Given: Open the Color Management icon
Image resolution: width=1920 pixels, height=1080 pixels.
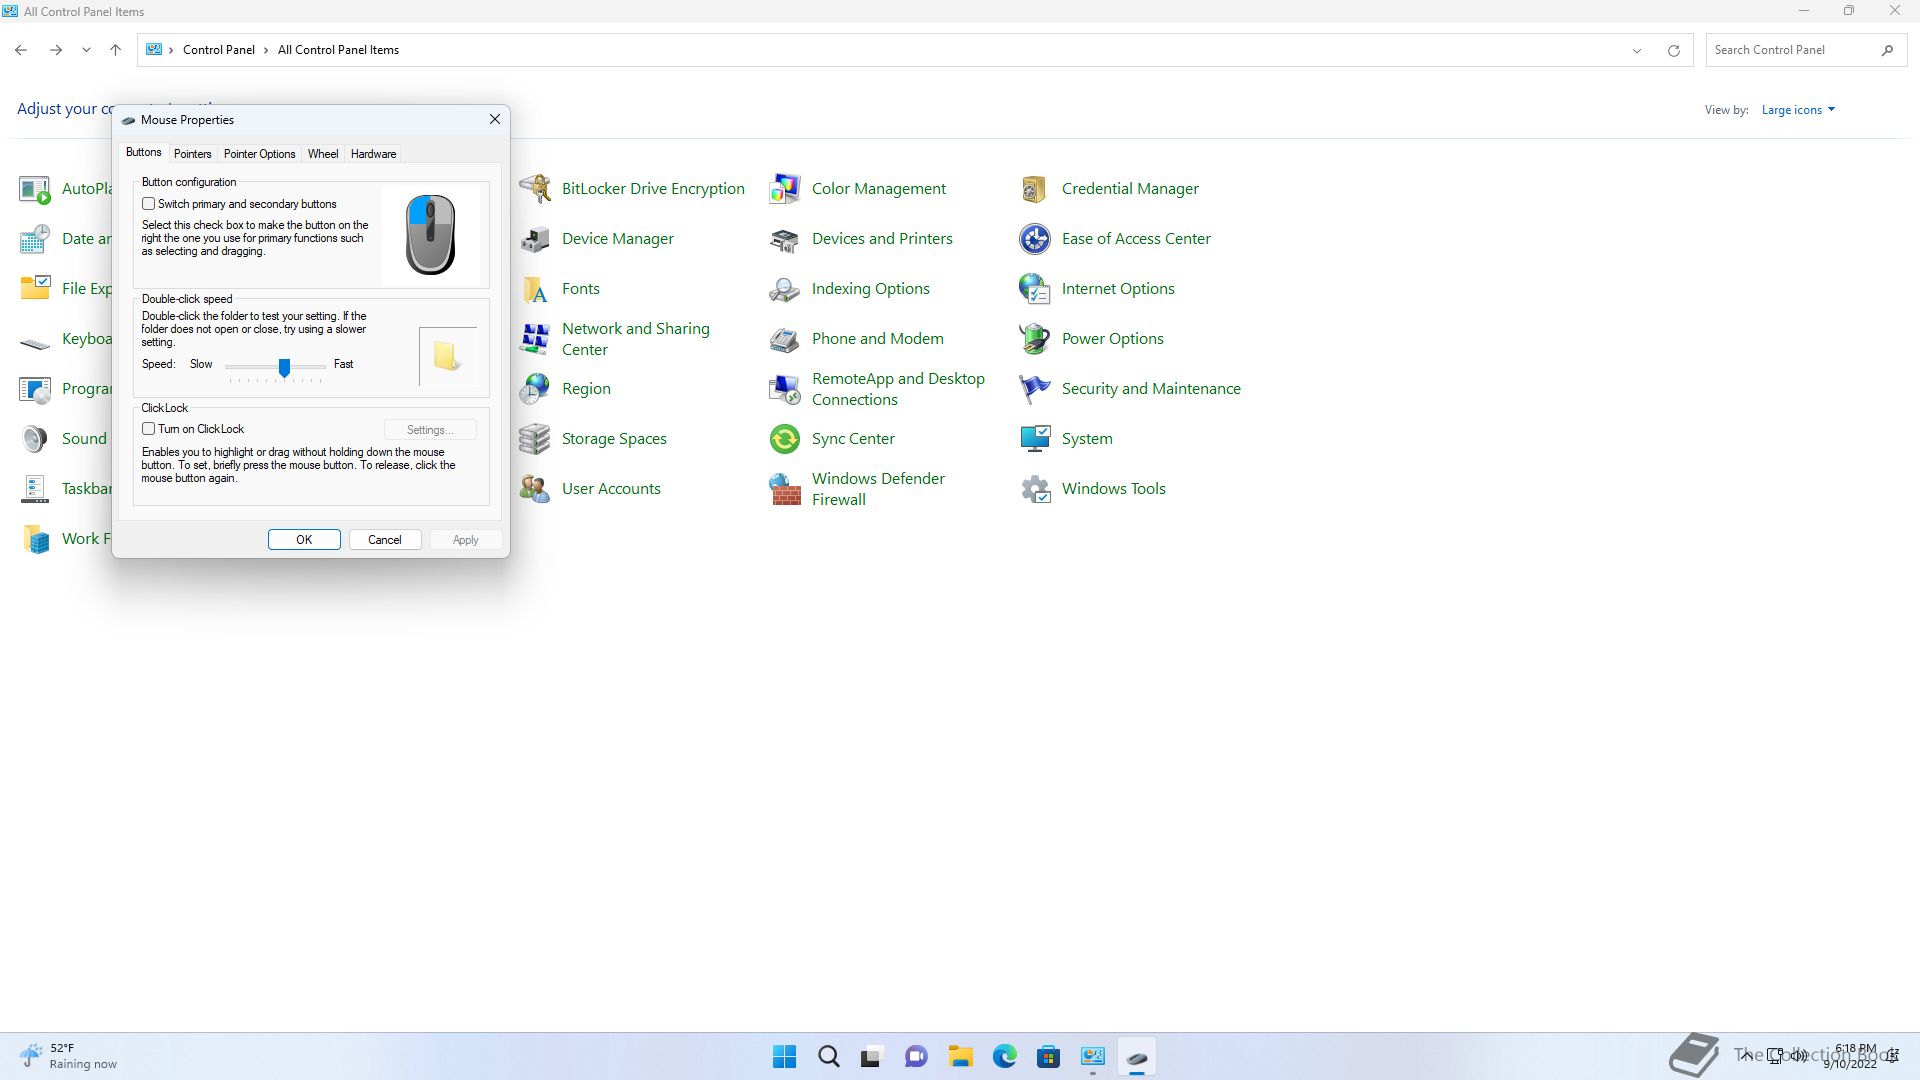Looking at the screenshot, I should [x=785, y=188].
